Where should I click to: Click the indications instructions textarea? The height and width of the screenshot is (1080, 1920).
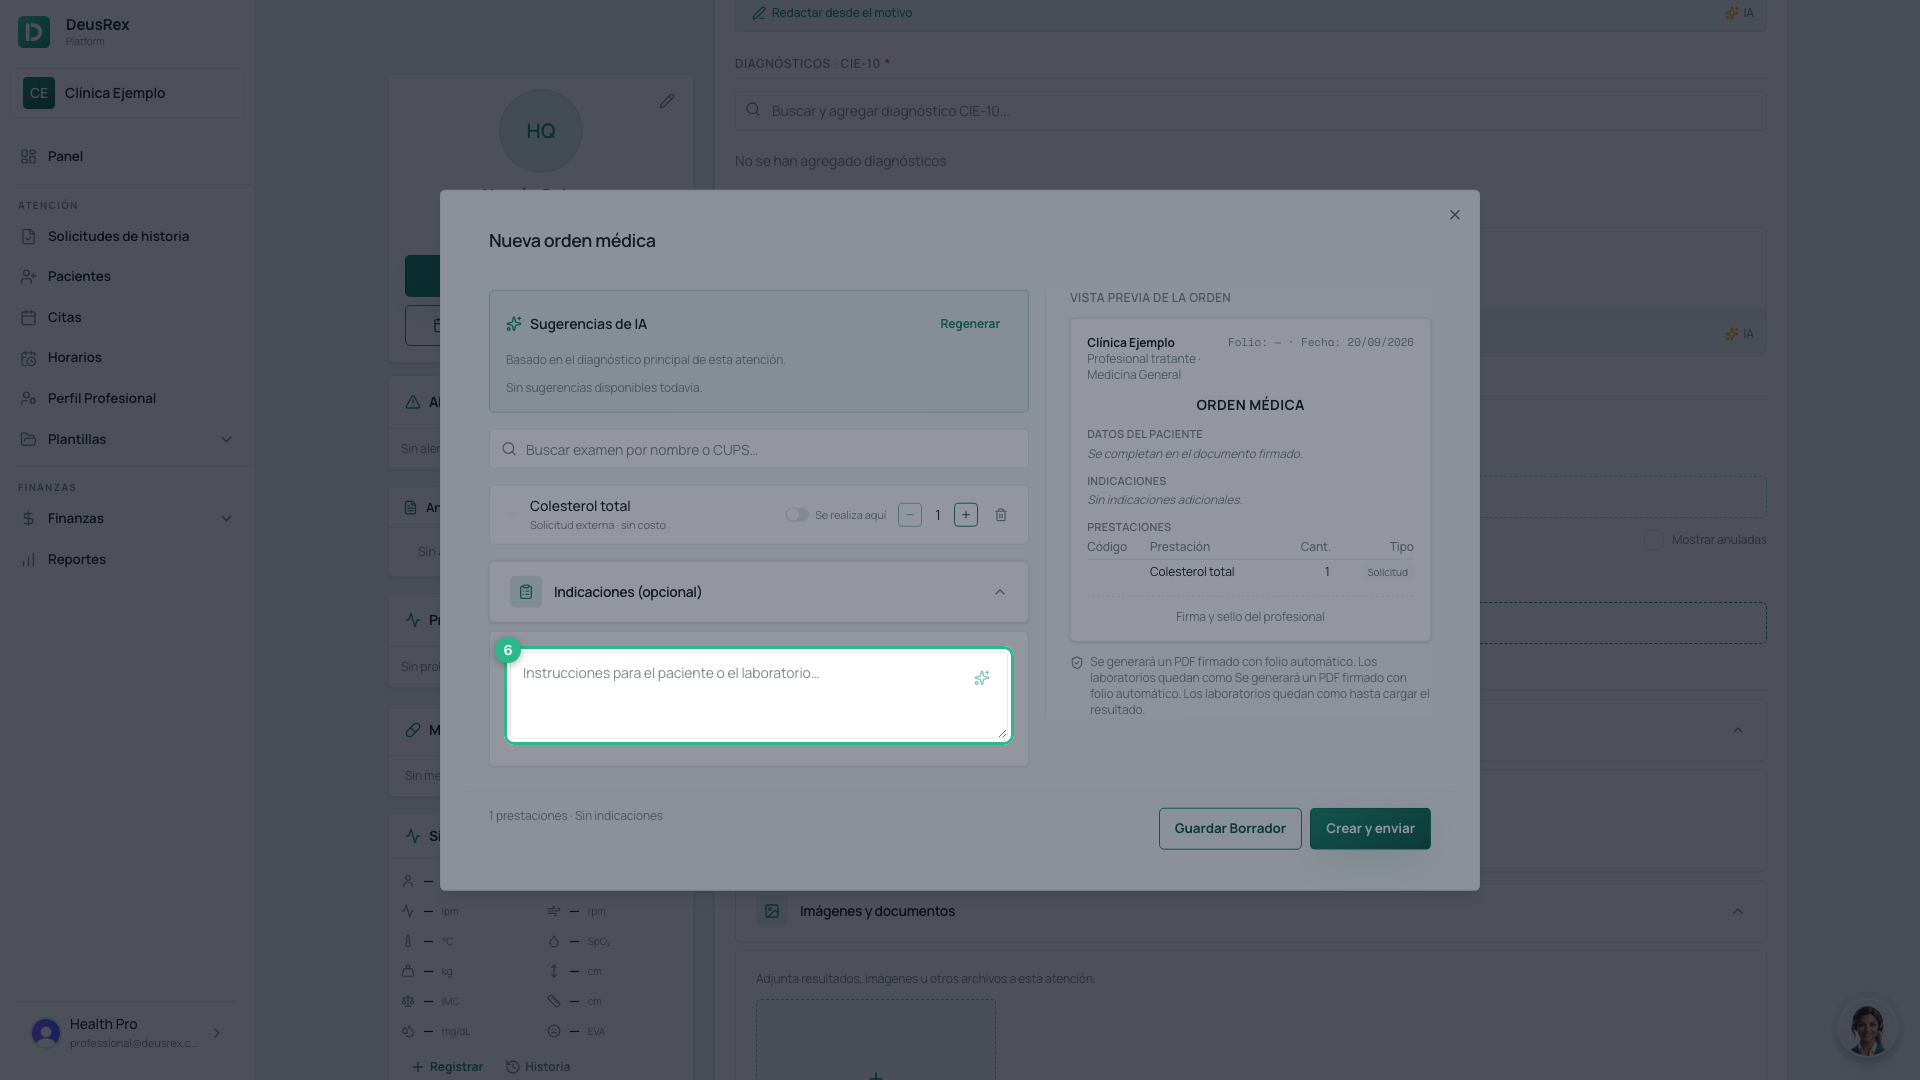(759, 696)
